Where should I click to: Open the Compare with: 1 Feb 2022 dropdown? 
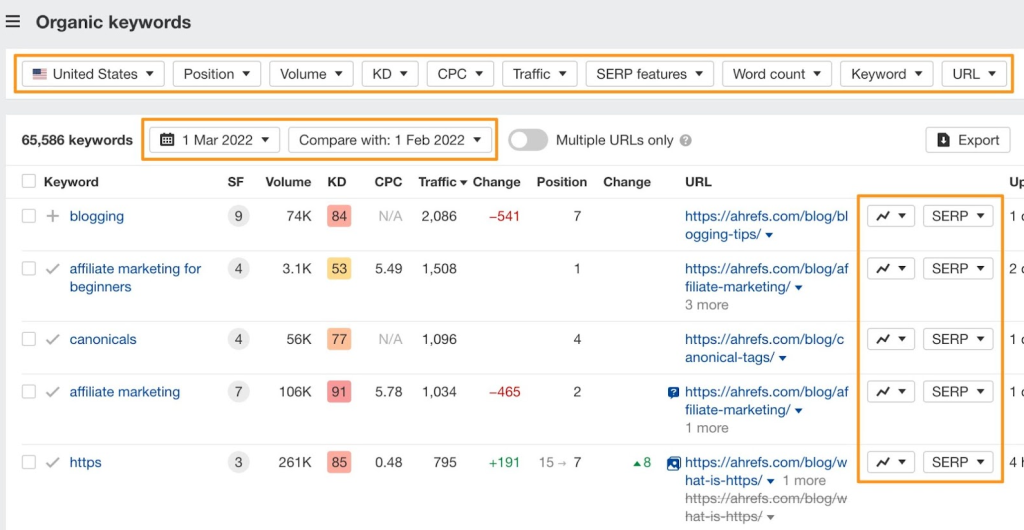pos(391,140)
